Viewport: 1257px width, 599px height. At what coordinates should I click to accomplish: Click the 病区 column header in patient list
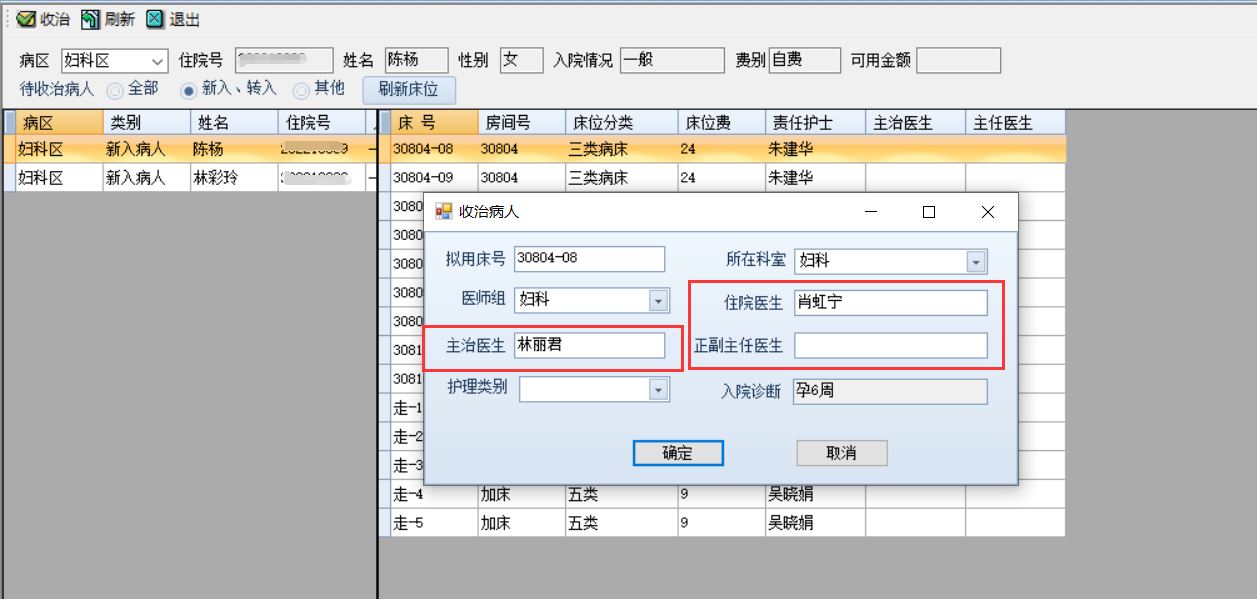click(x=60, y=123)
